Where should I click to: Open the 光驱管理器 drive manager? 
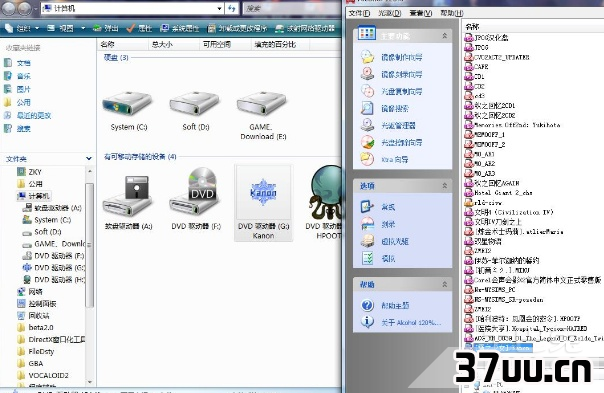click(x=398, y=125)
